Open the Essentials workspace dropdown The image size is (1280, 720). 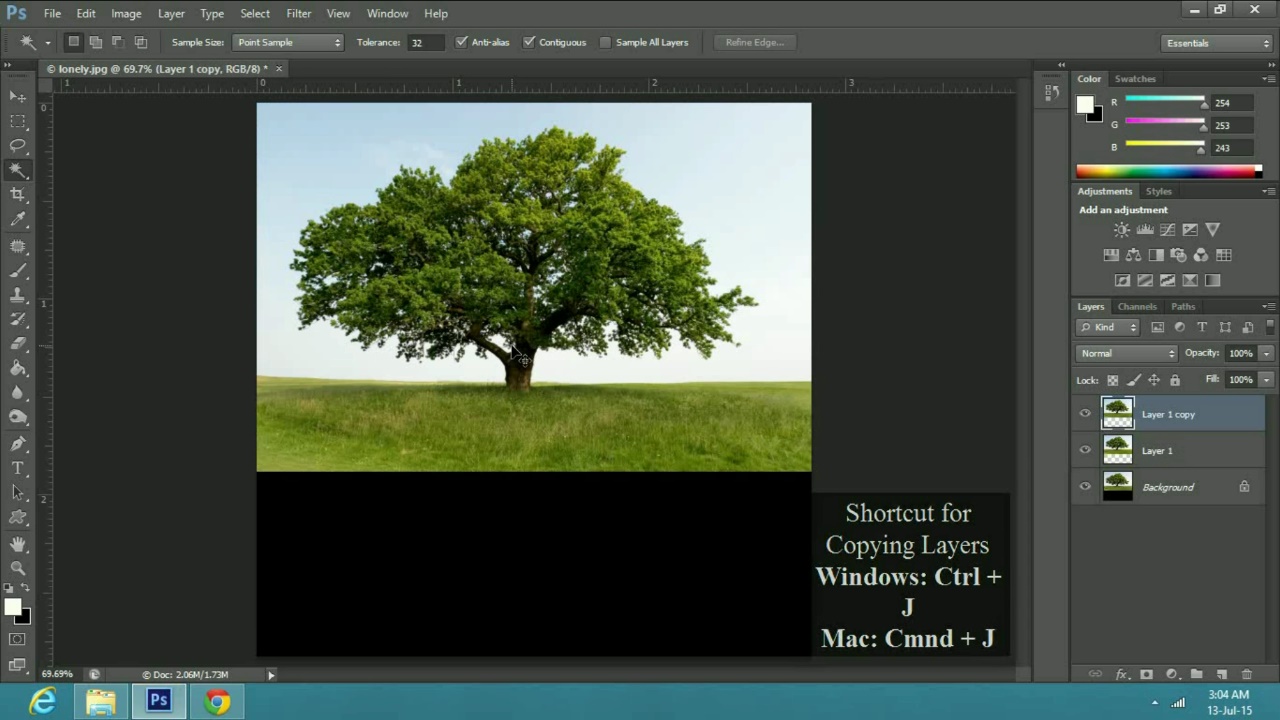pyautogui.click(x=1216, y=43)
